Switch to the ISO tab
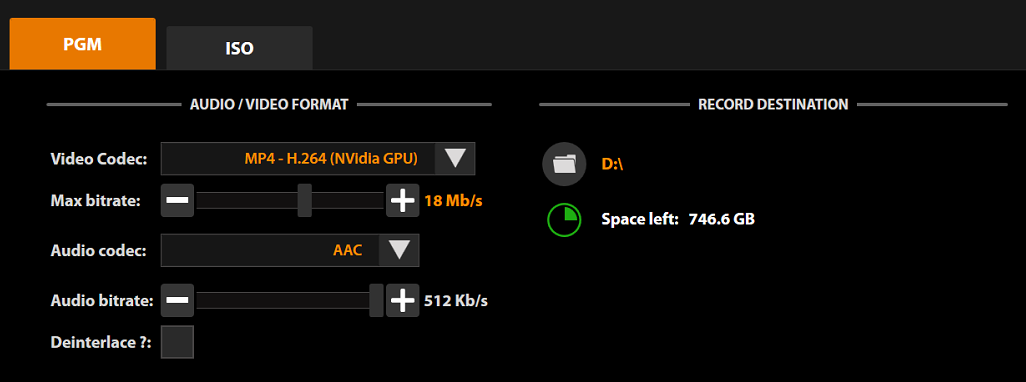This screenshot has height=382, width=1026. point(239,48)
